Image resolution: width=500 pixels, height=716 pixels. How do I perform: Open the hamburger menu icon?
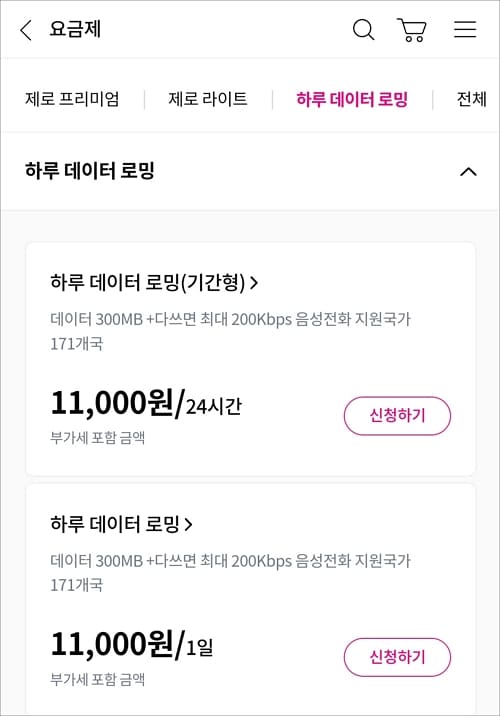pos(465,29)
